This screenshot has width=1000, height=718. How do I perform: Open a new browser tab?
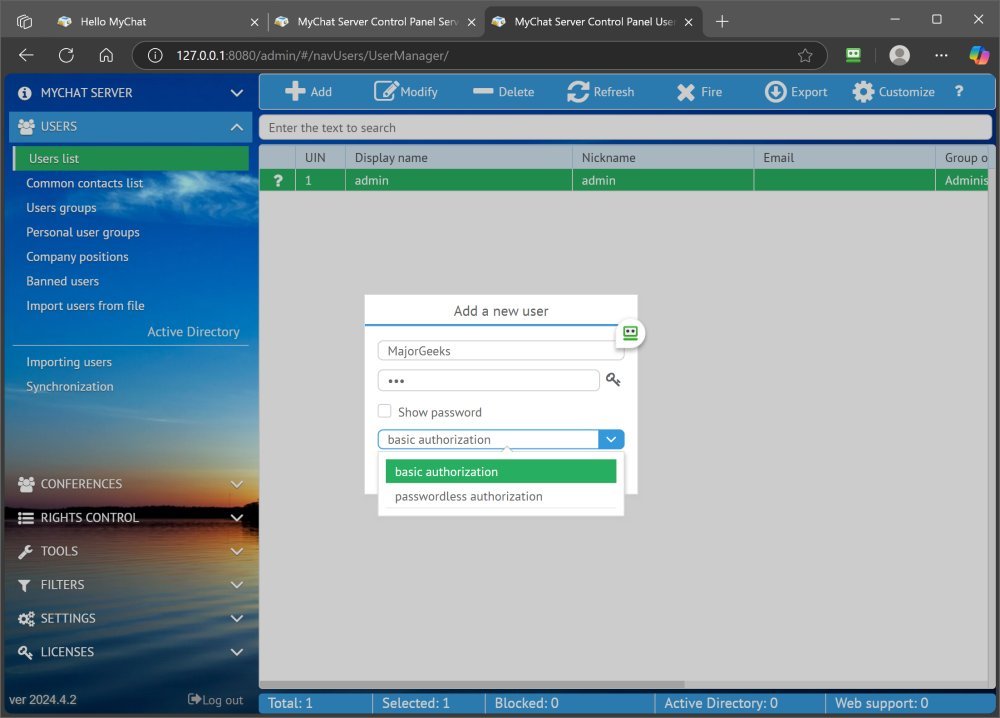[722, 22]
